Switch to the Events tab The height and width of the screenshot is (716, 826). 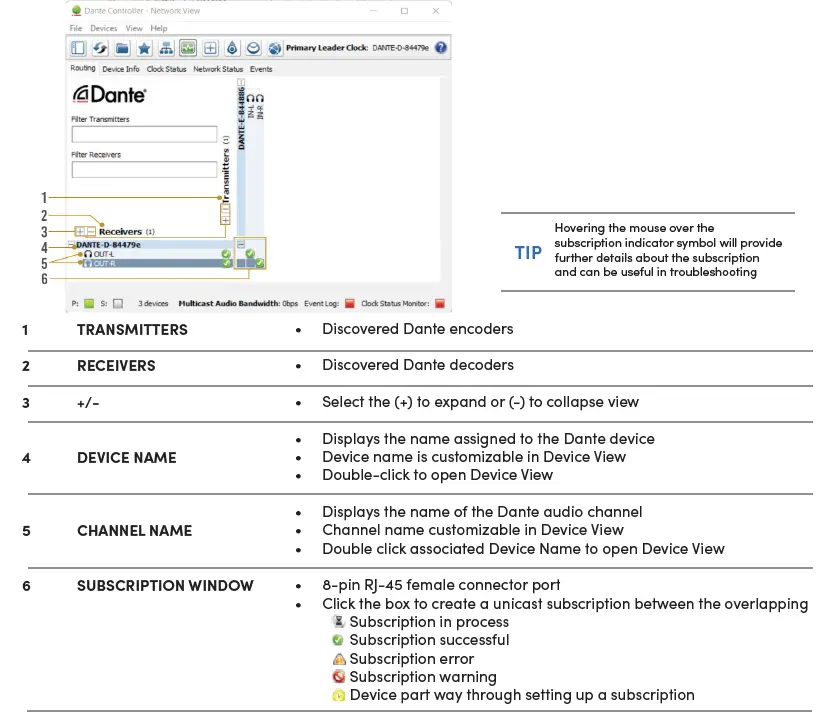pos(261,69)
